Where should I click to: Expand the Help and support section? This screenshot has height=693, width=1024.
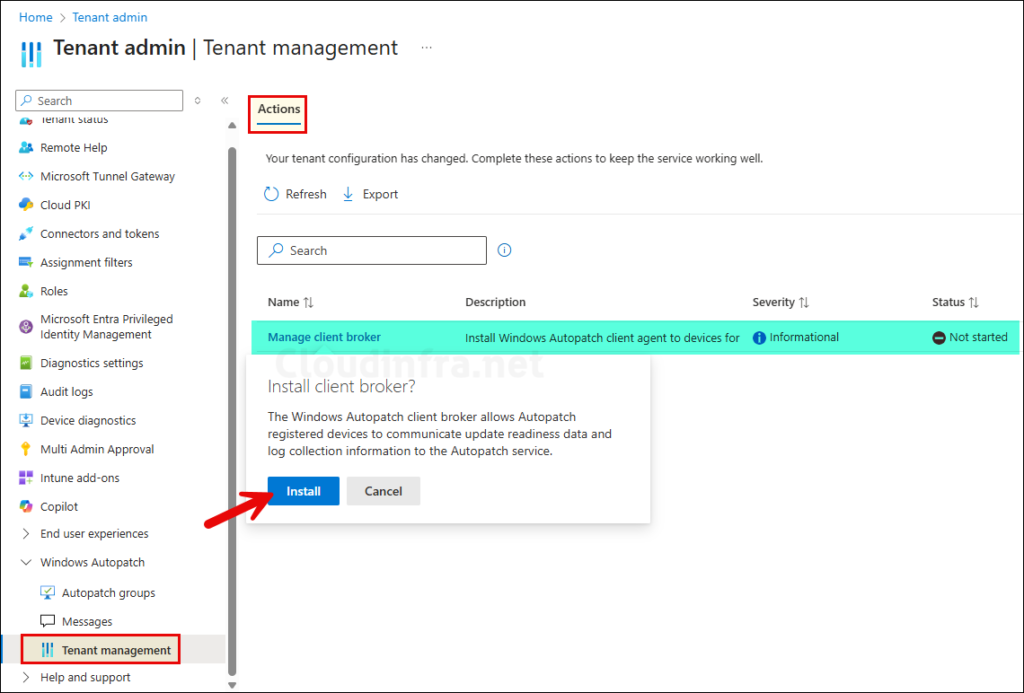[26, 678]
